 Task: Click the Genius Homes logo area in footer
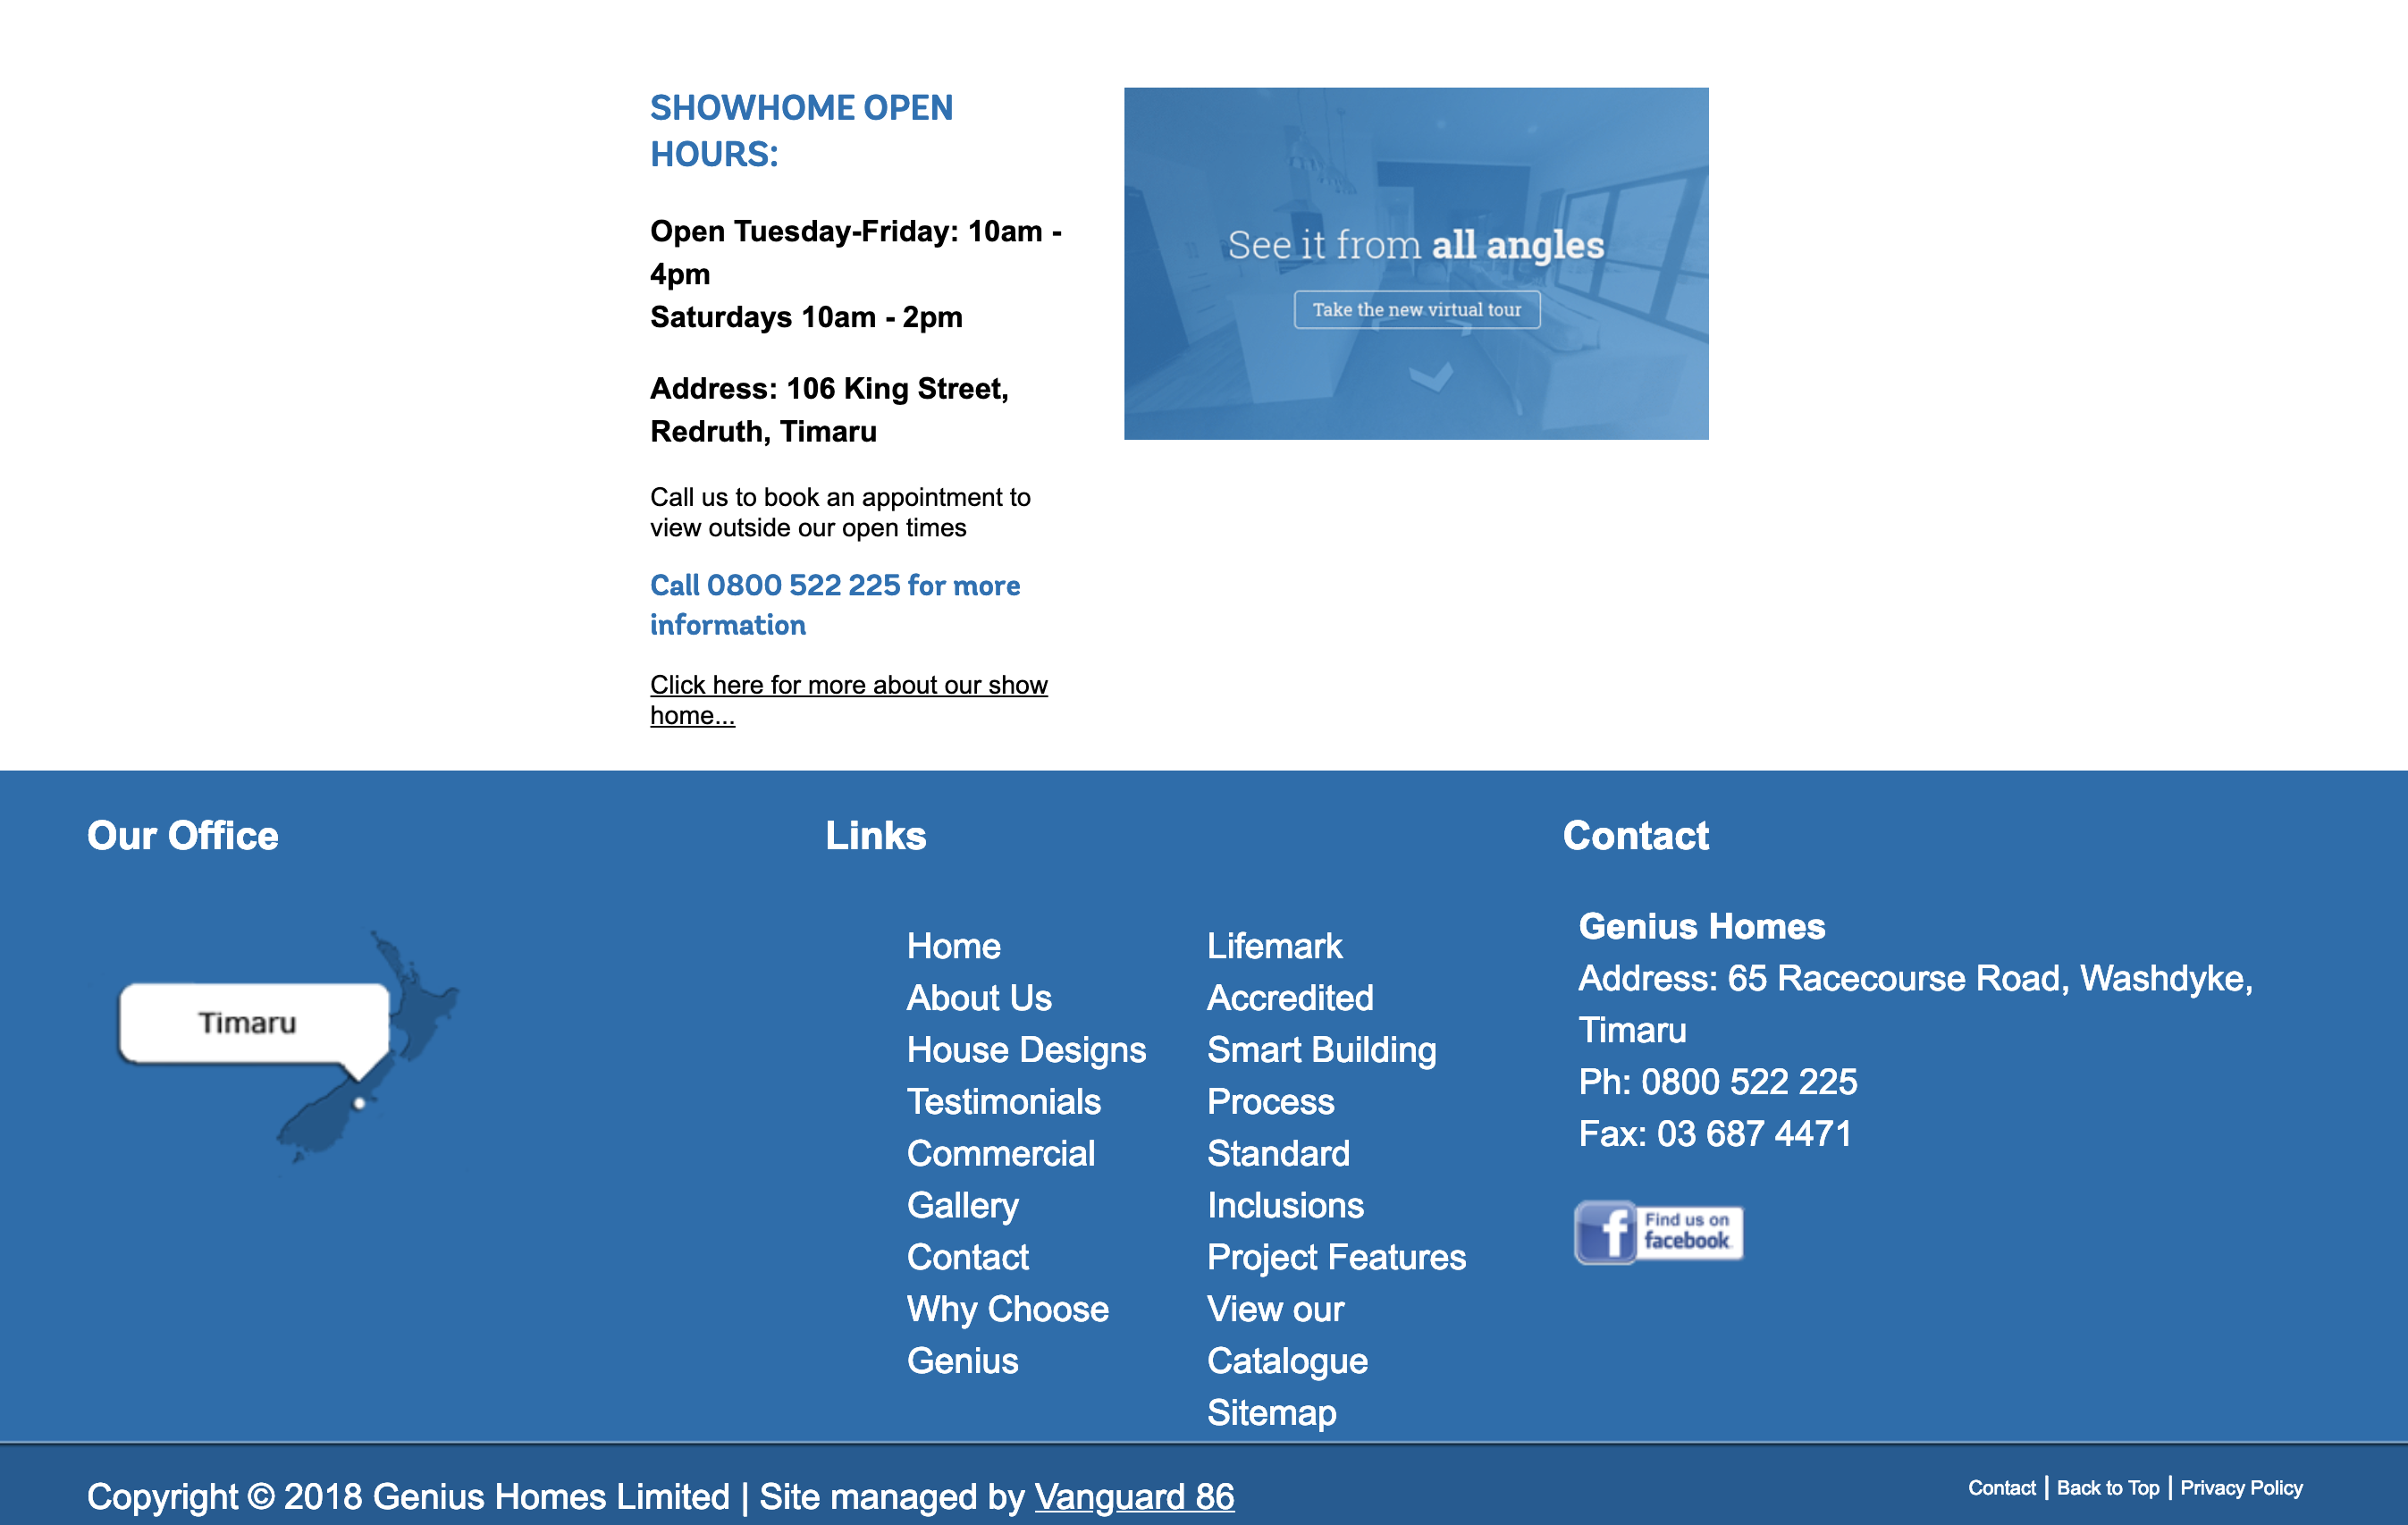1701,927
